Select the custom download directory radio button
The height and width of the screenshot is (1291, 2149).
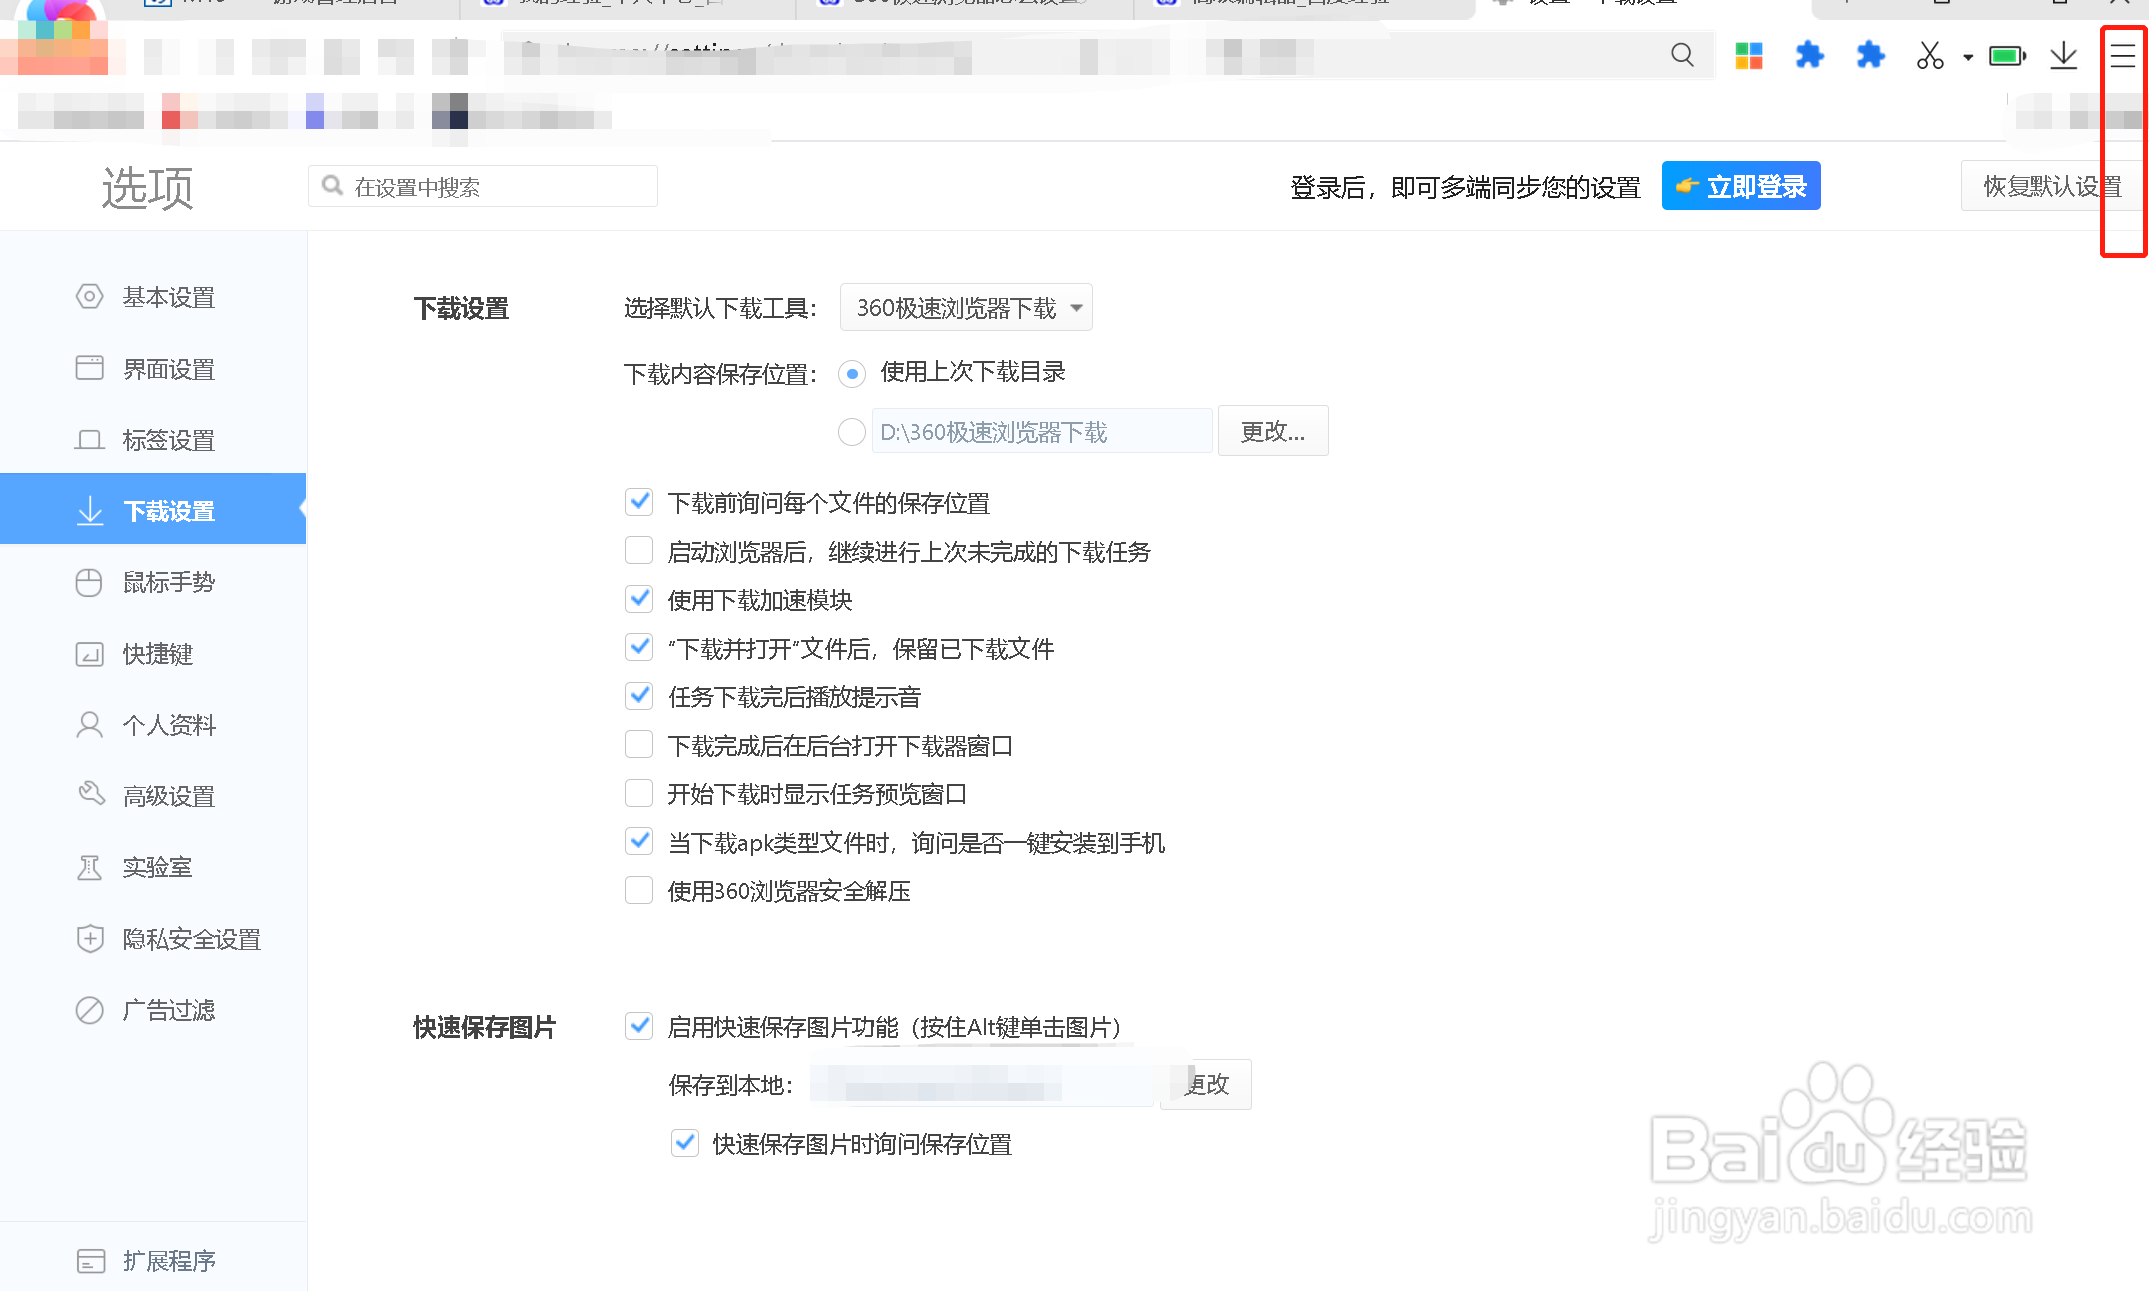[x=851, y=431]
